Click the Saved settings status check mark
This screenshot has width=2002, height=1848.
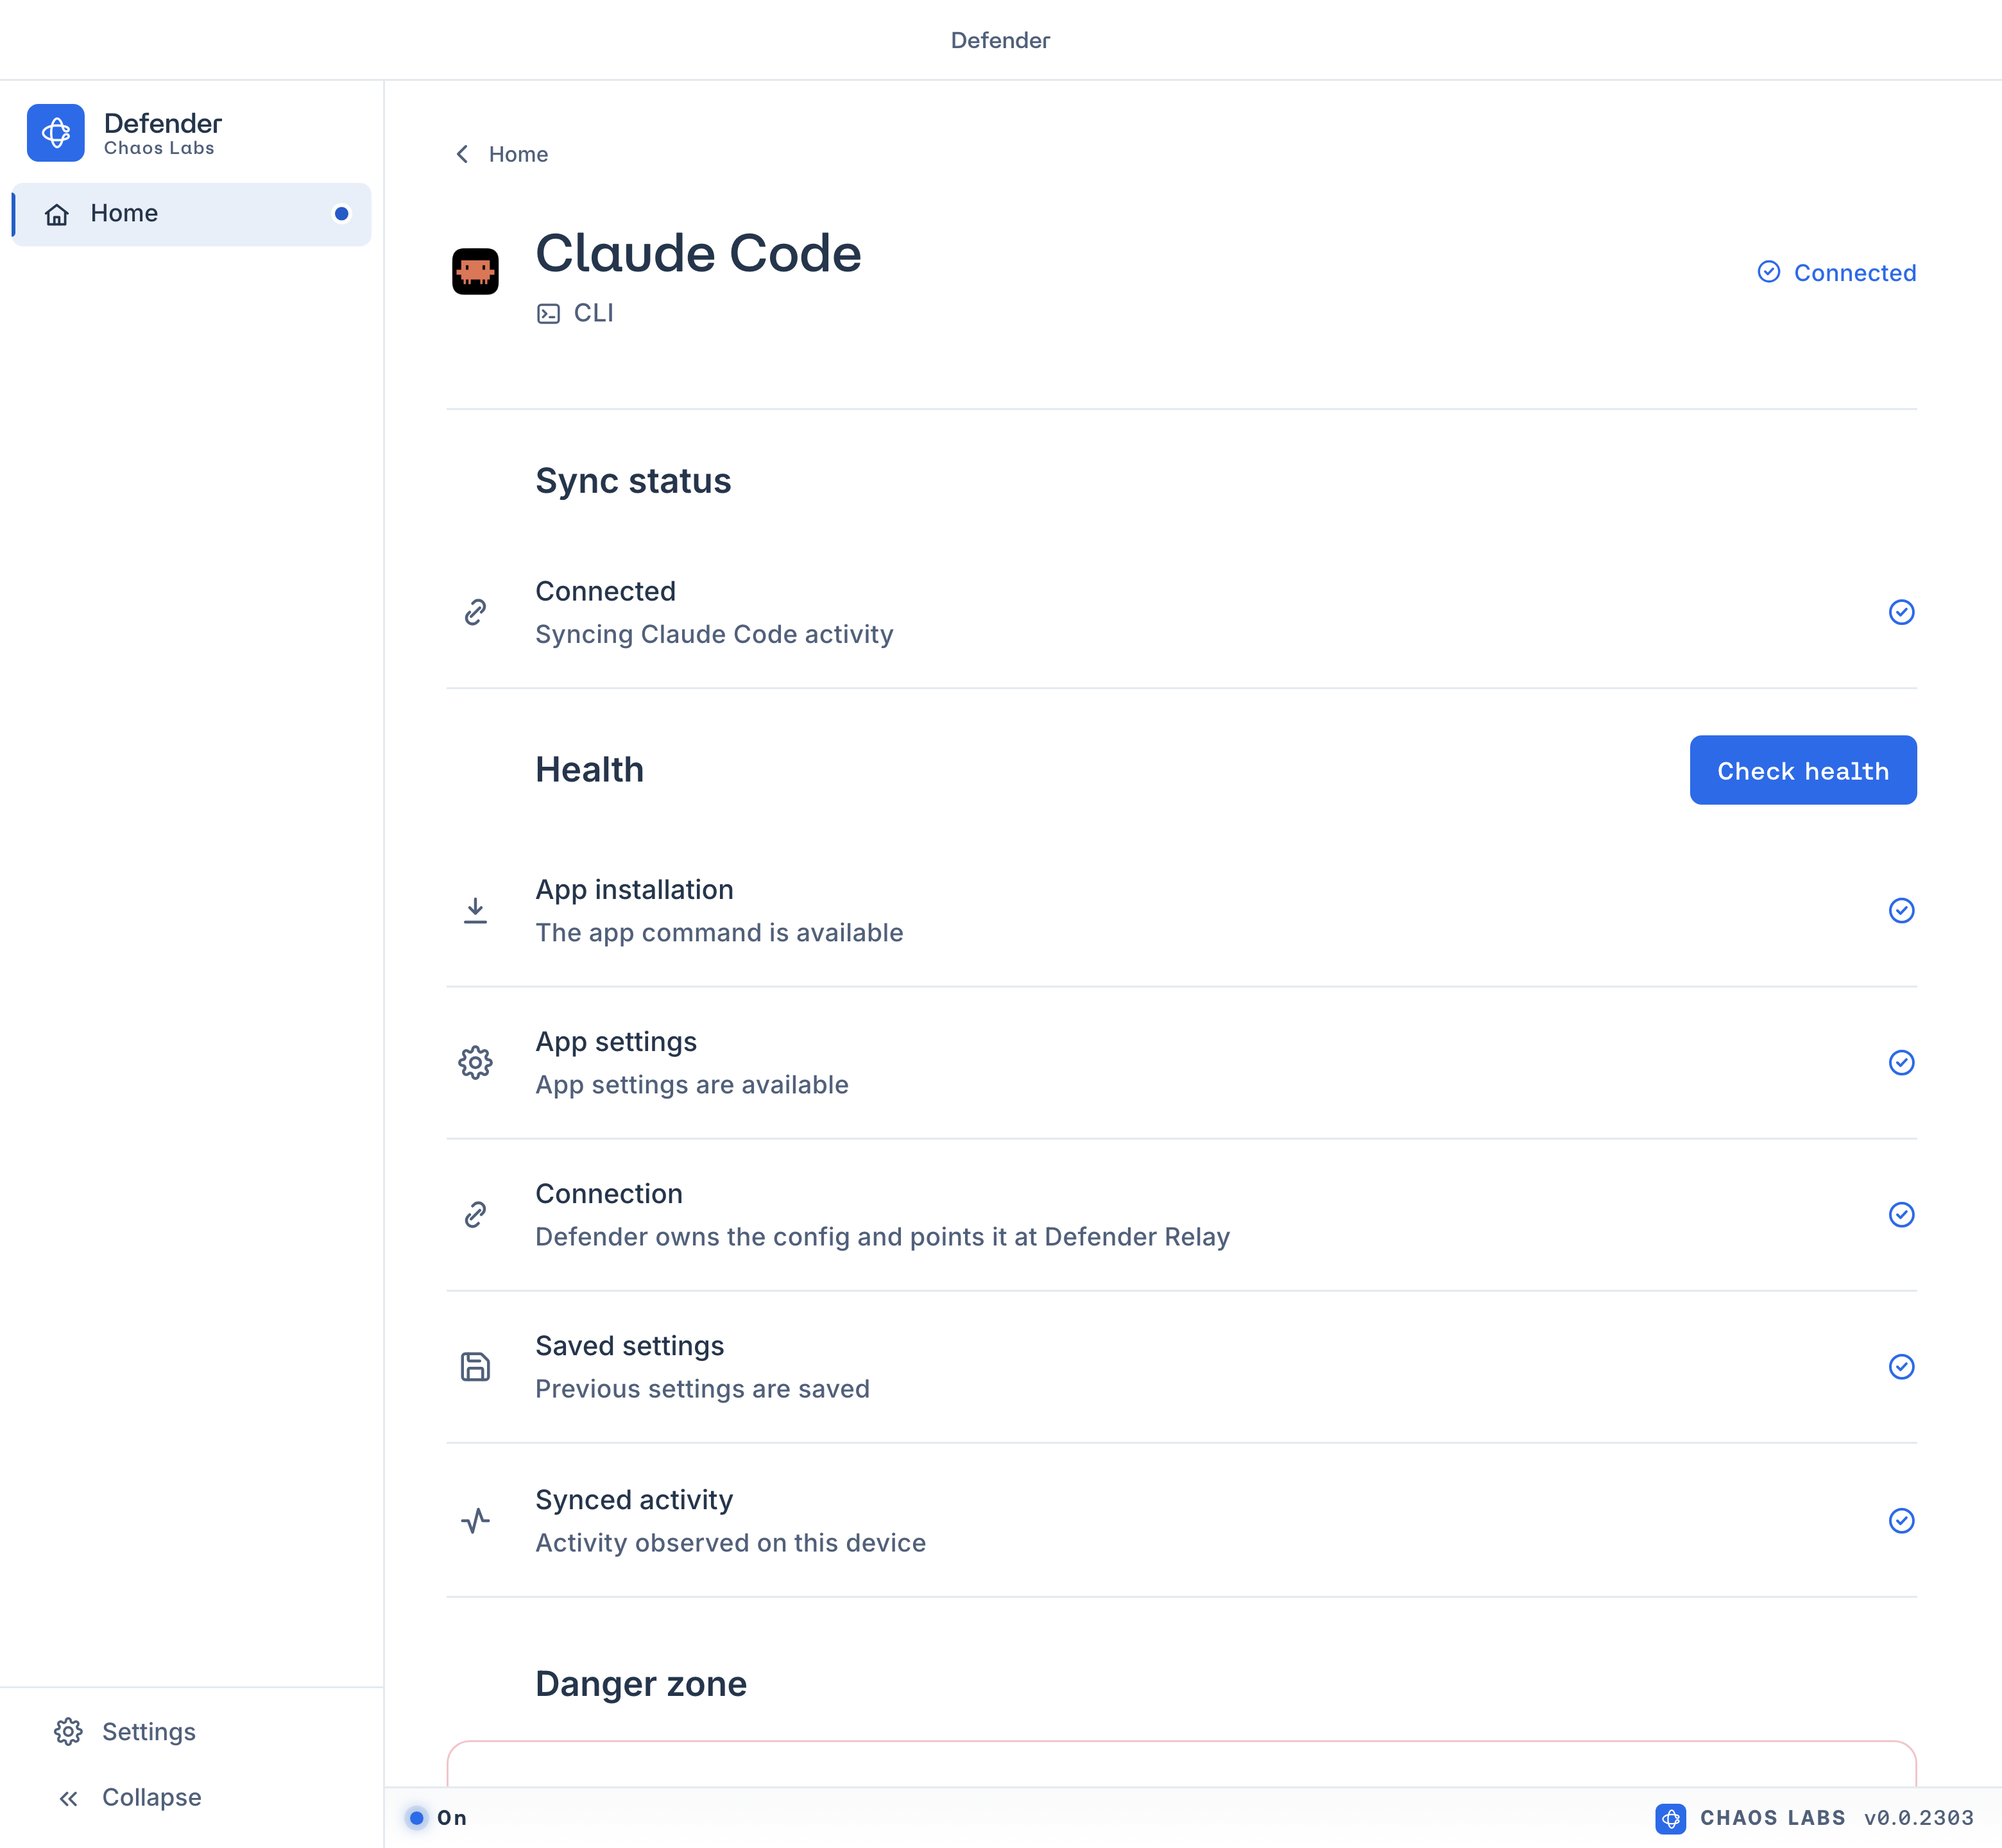(x=1901, y=1367)
